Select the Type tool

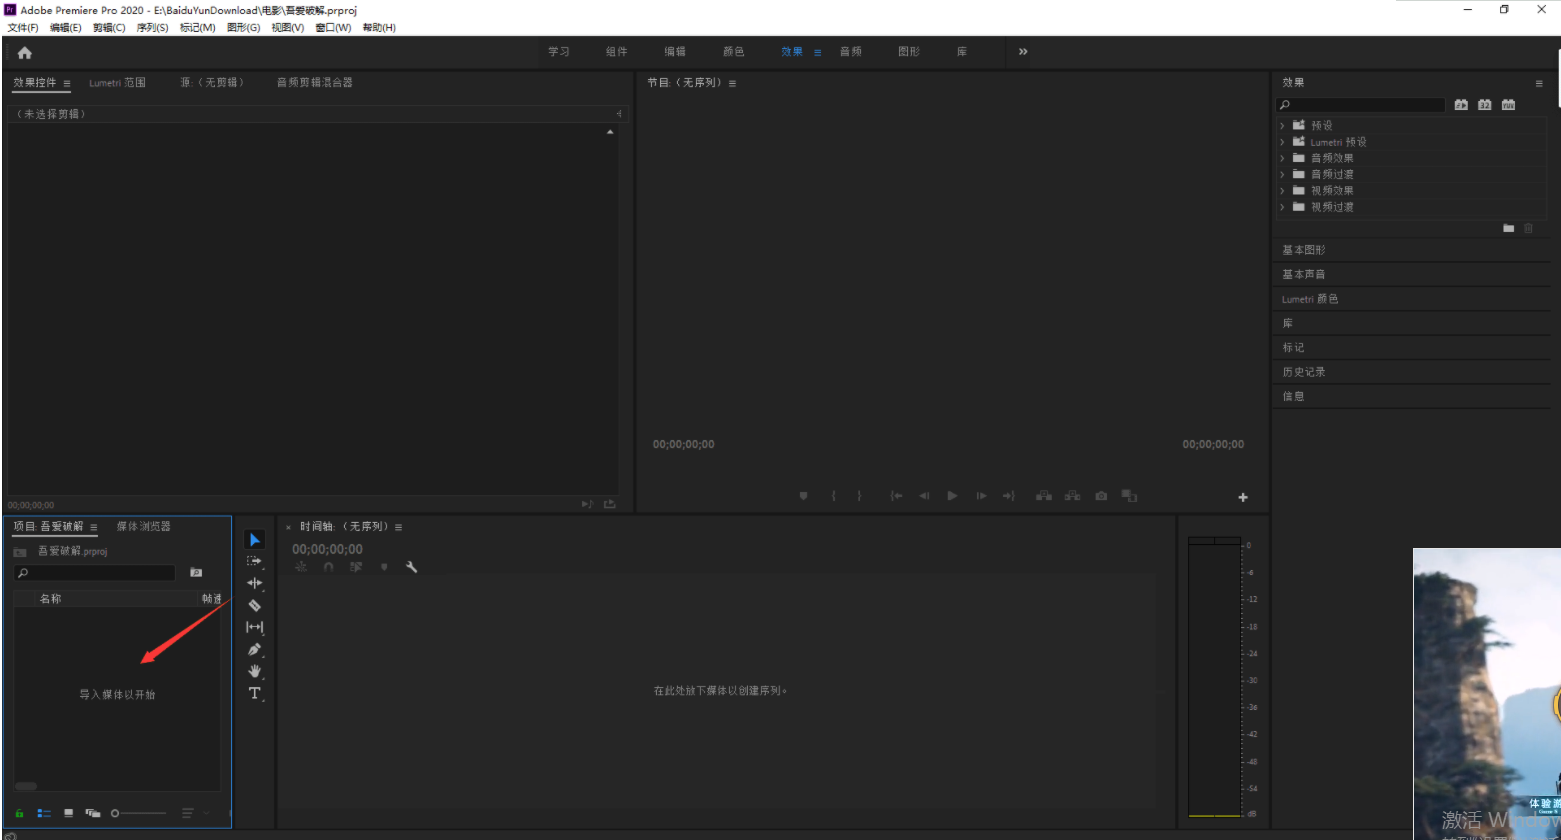pos(254,693)
